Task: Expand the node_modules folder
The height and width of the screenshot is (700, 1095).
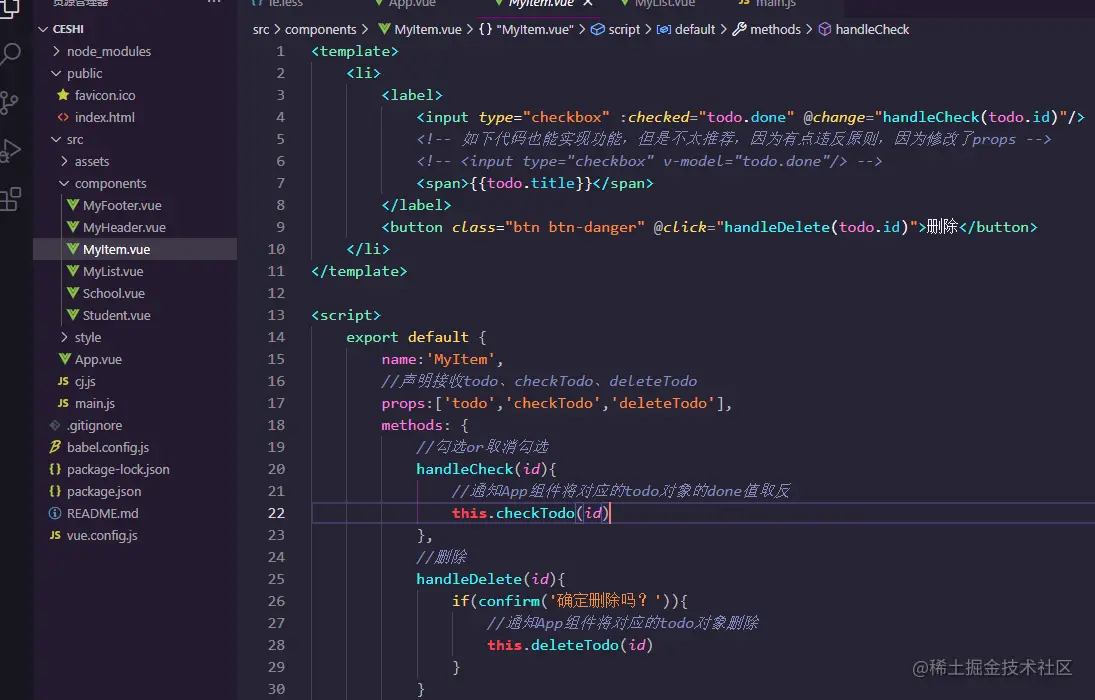Action: pos(57,51)
